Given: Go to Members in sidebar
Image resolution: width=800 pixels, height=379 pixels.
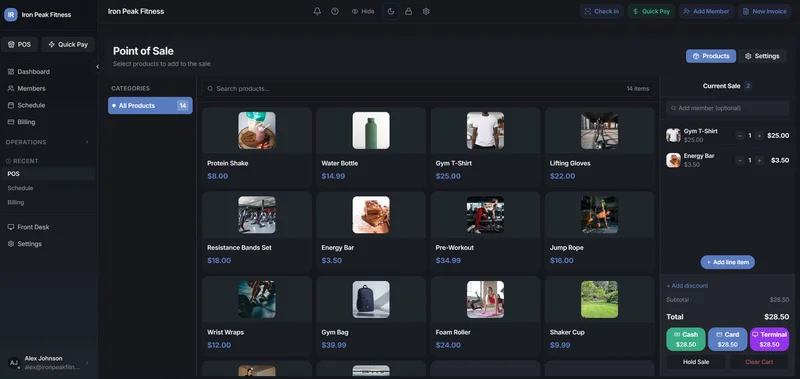Looking at the screenshot, I should coord(48,89).
